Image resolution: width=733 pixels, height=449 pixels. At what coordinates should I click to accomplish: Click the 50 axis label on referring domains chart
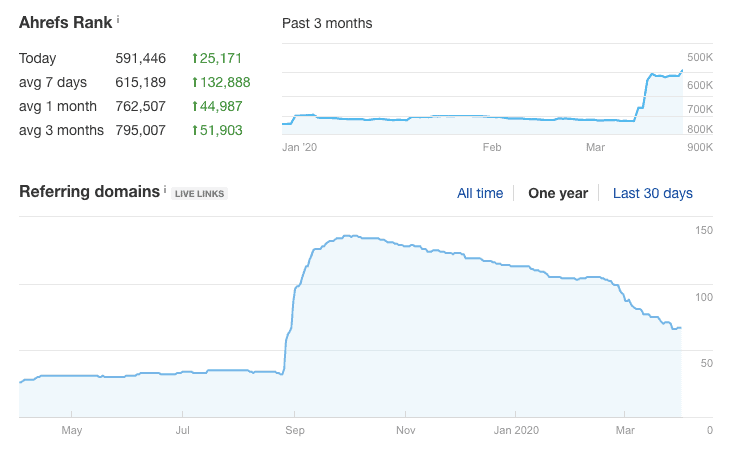point(706,363)
